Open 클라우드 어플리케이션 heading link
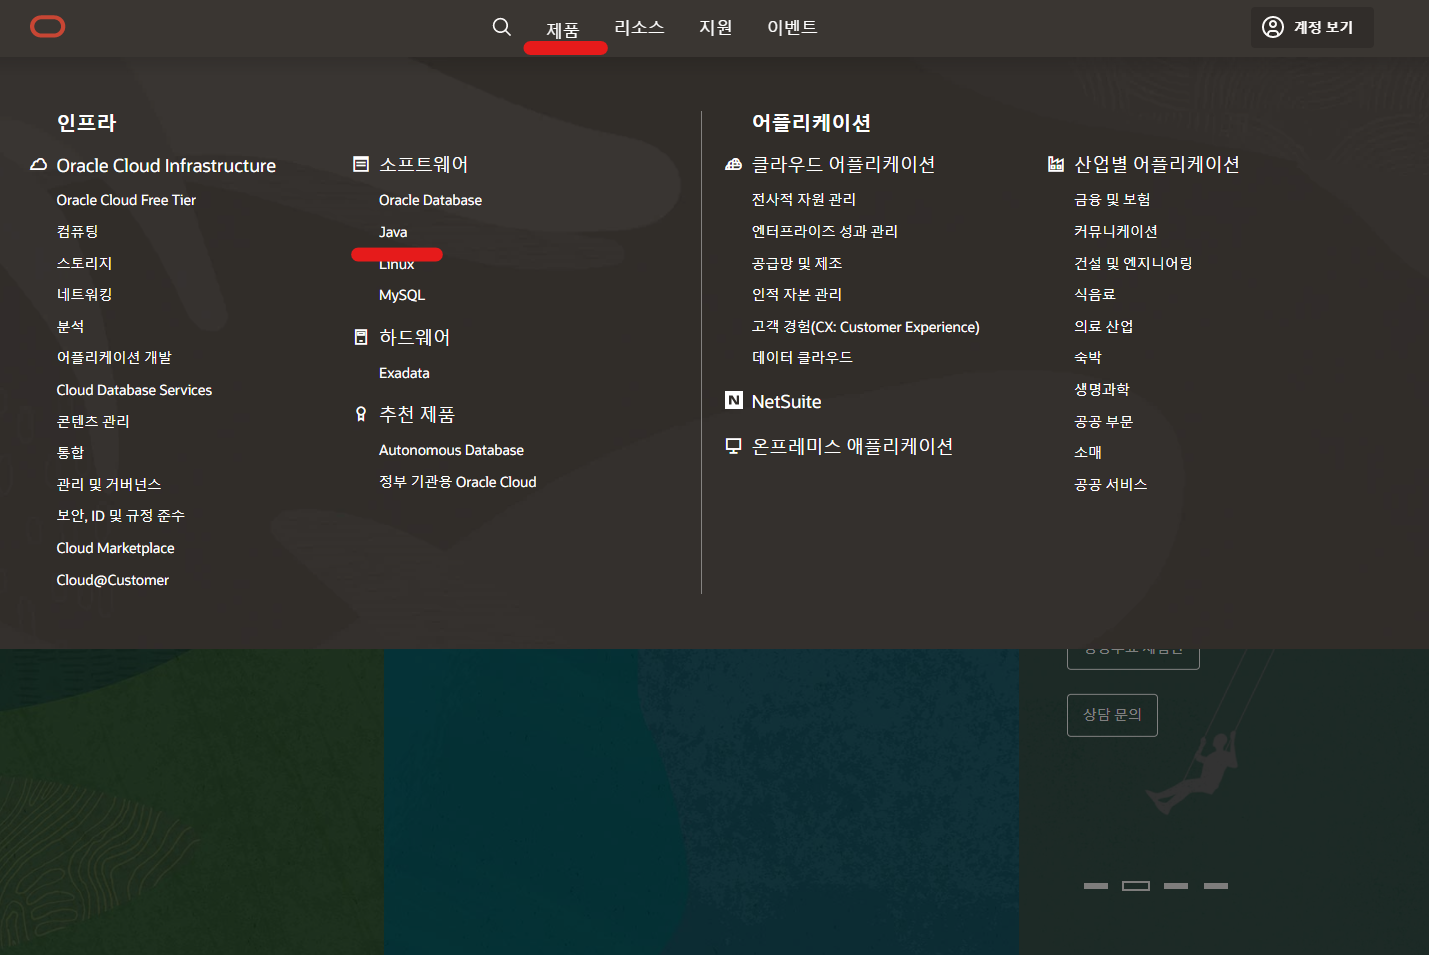 point(844,164)
